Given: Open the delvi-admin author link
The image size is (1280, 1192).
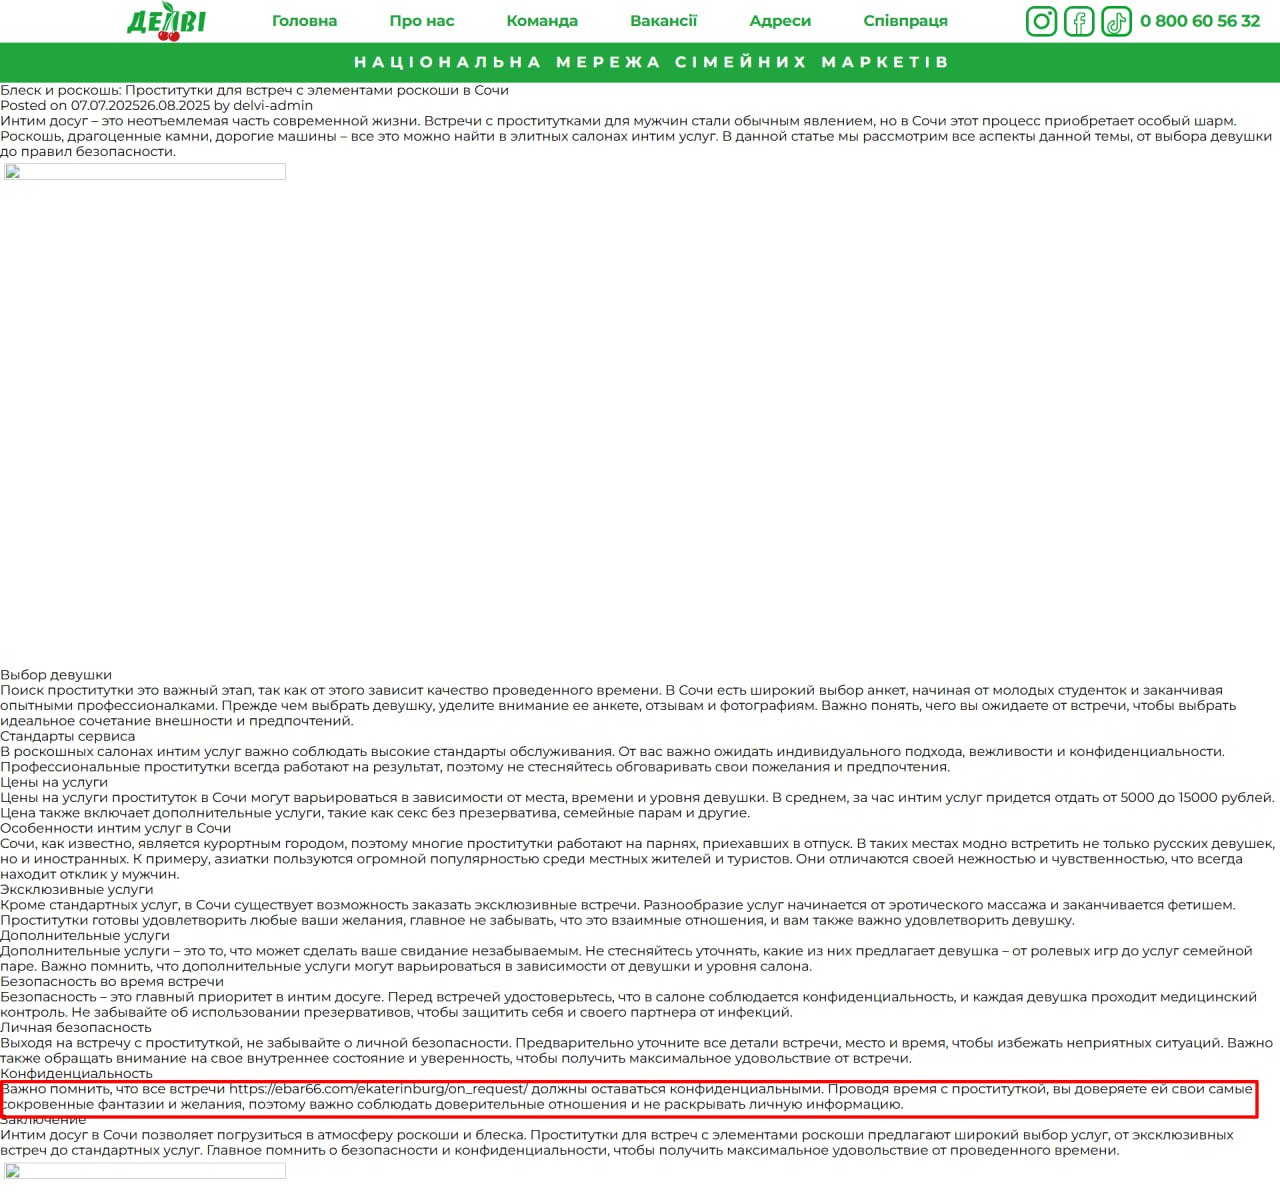Looking at the screenshot, I should (273, 105).
